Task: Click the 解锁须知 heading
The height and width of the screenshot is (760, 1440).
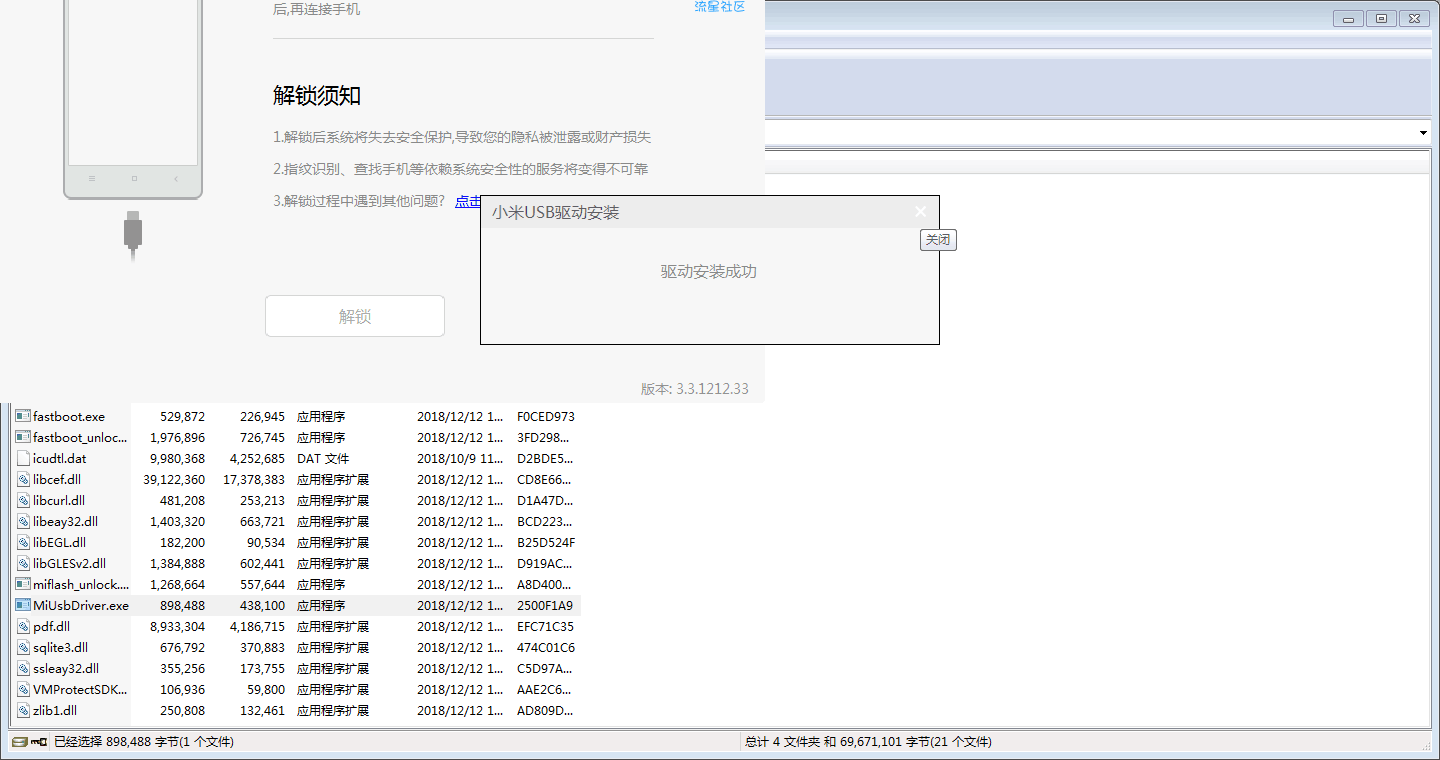Action: [317, 96]
